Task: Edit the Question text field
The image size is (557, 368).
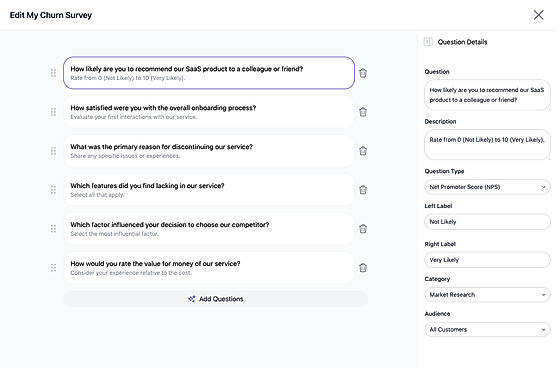Action: tap(487, 95)
